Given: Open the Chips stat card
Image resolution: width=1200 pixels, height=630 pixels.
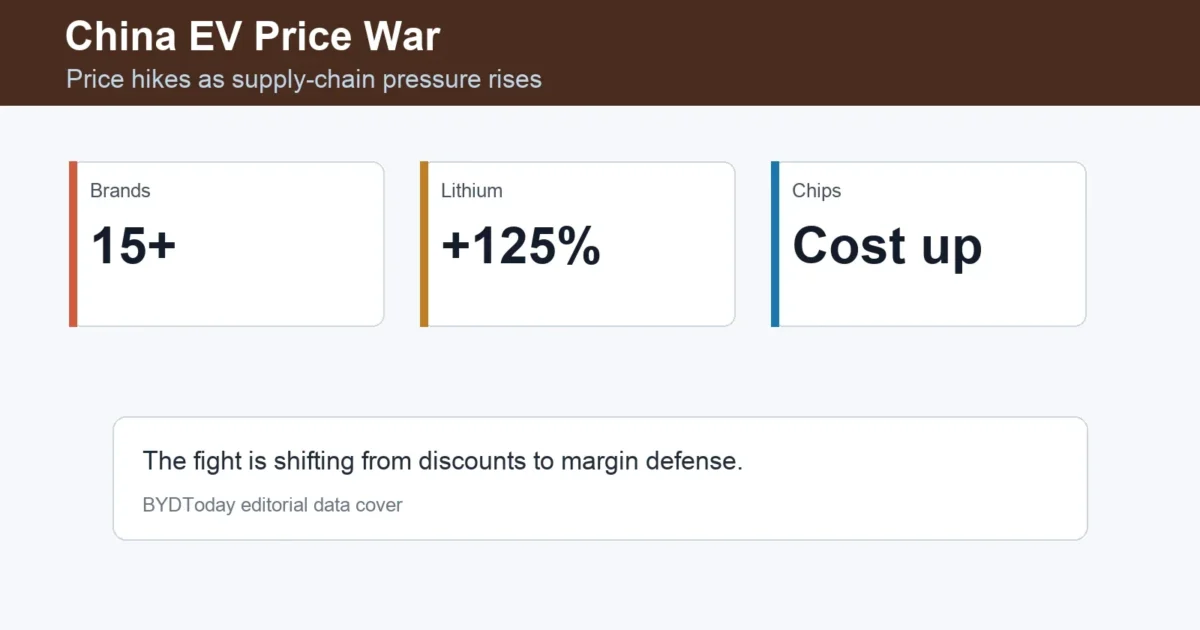Looking at the screenshot, I should point(929,244).
